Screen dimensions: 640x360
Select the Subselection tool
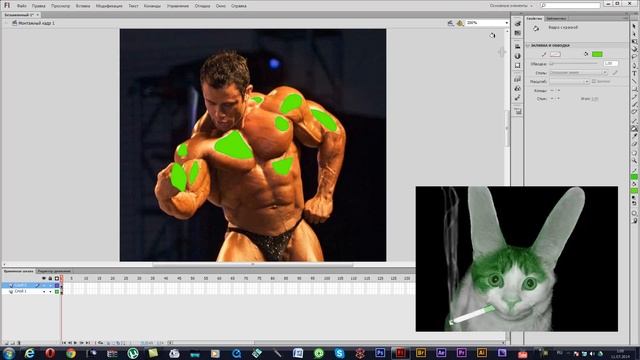635,34
